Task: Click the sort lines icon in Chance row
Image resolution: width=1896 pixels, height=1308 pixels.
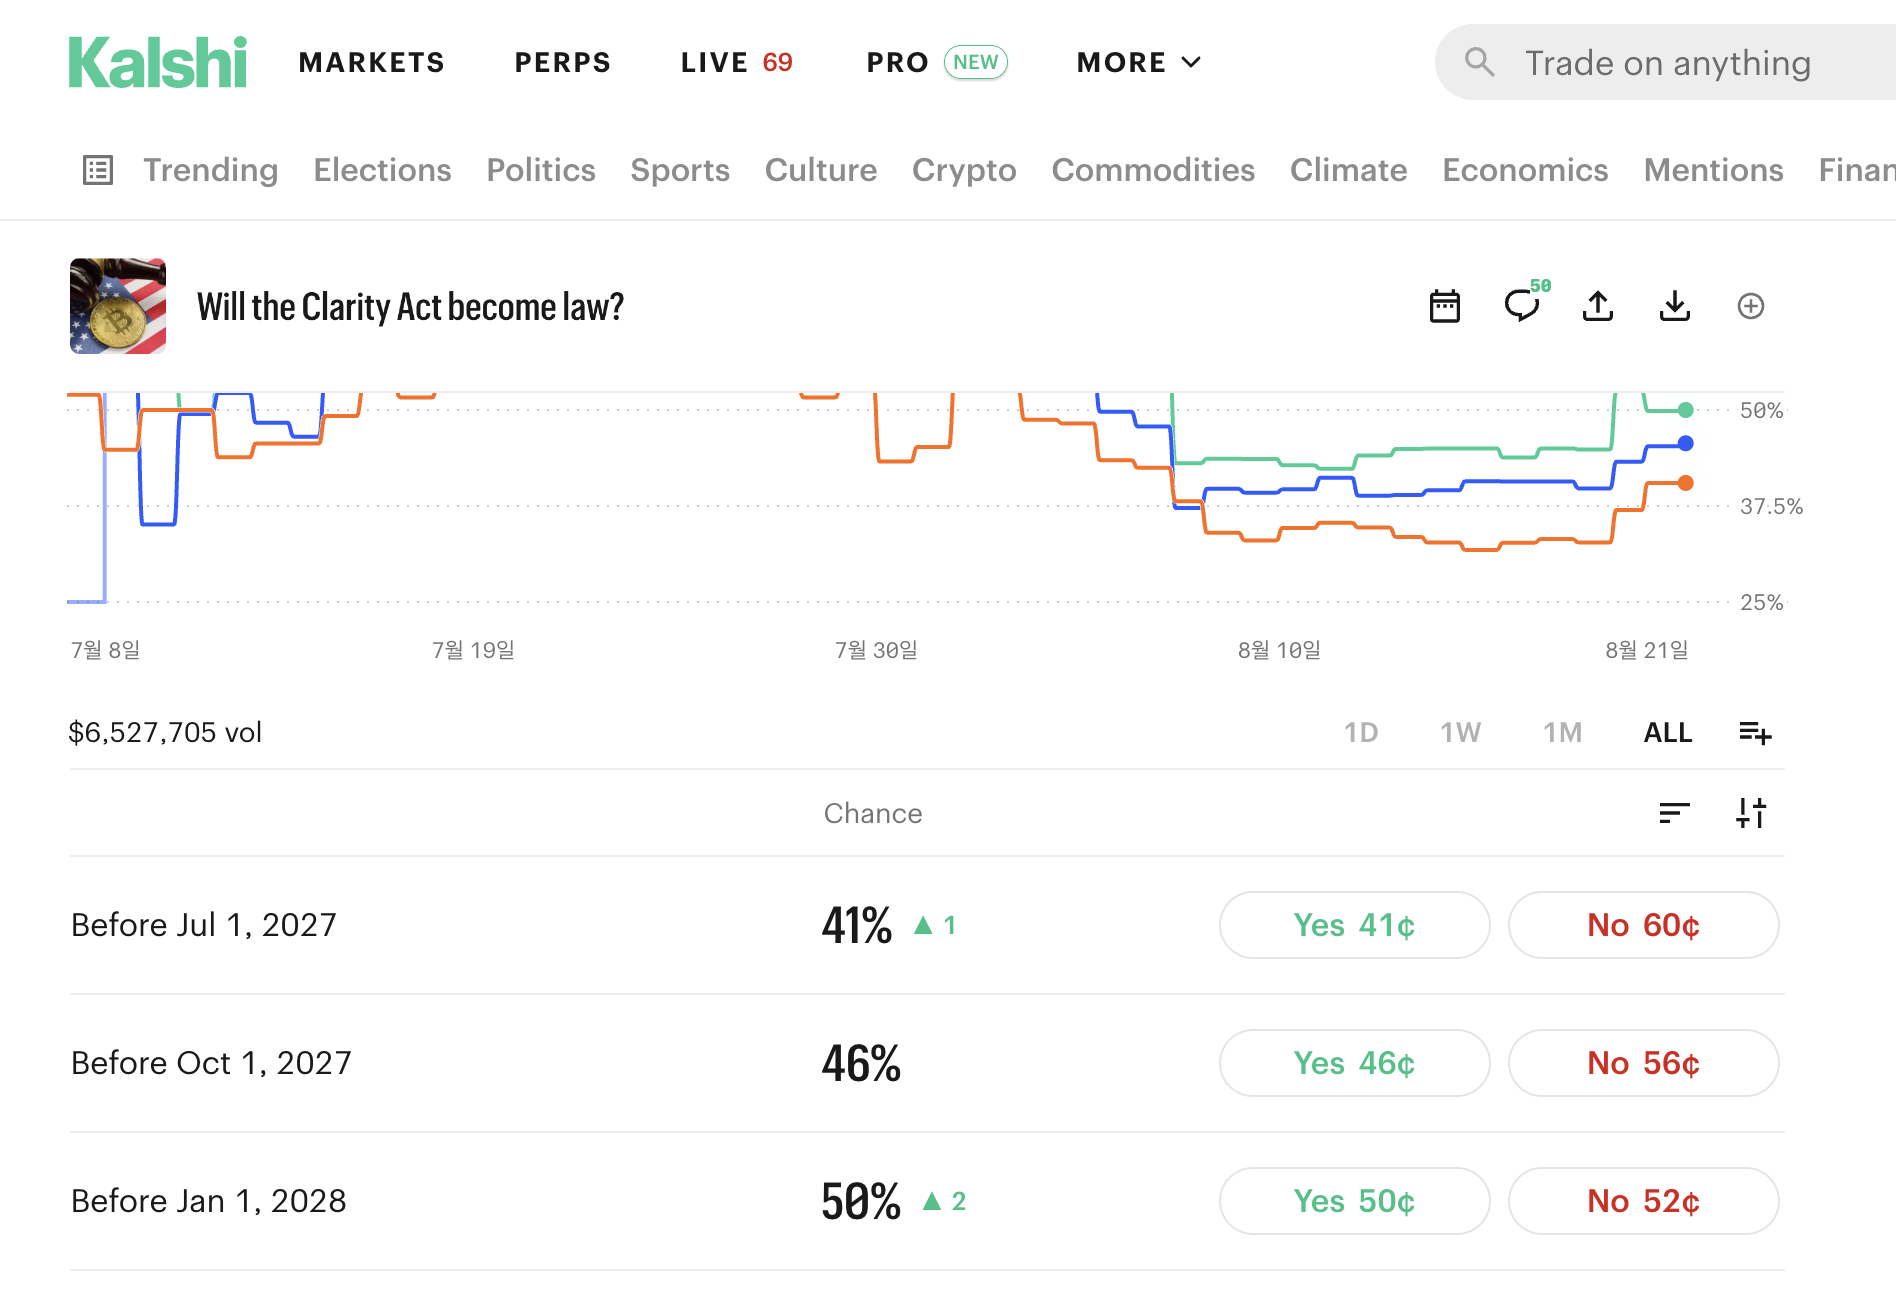Action: pos(1674,813)
